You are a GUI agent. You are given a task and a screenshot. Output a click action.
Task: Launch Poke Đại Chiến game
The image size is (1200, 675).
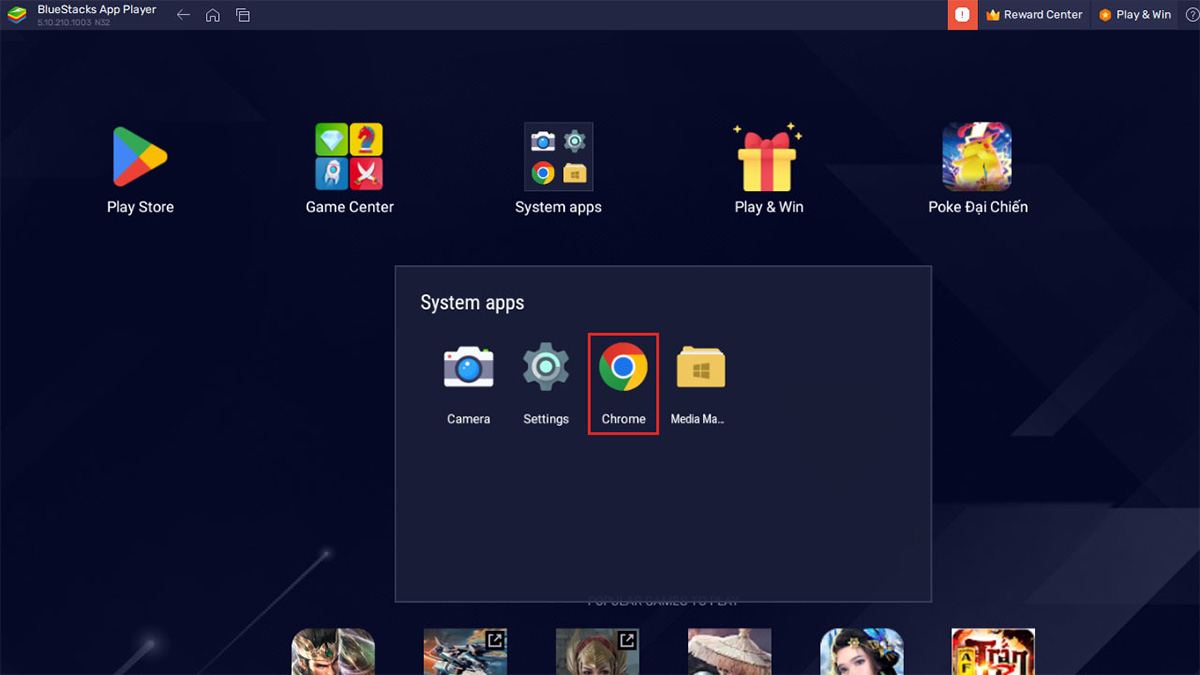977,158
